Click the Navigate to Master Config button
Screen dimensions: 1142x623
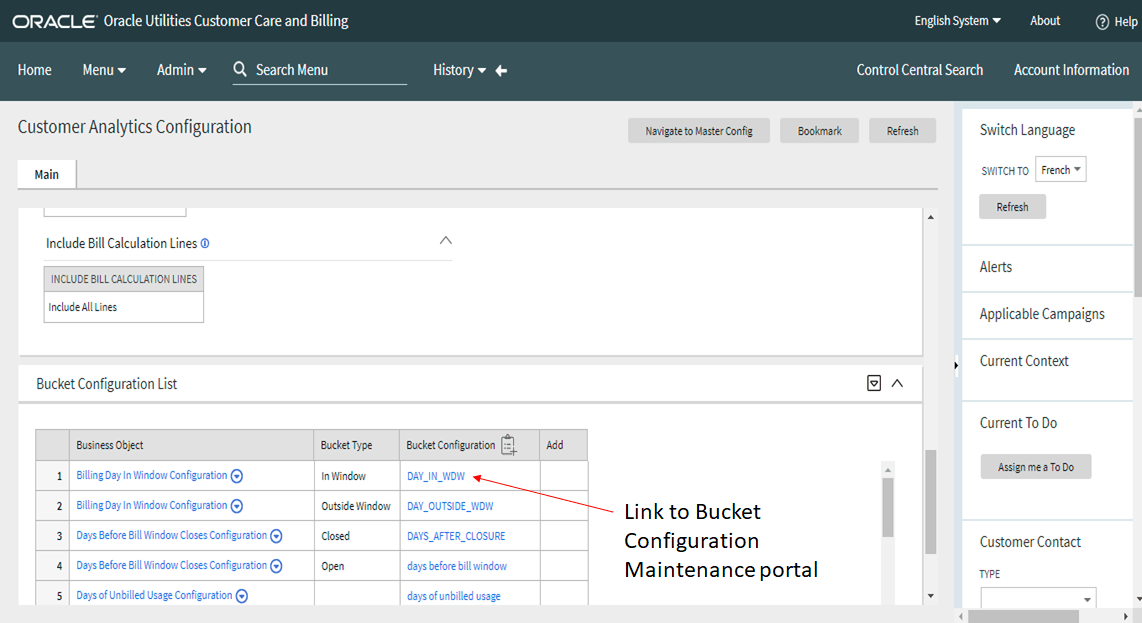pos(698,130)
